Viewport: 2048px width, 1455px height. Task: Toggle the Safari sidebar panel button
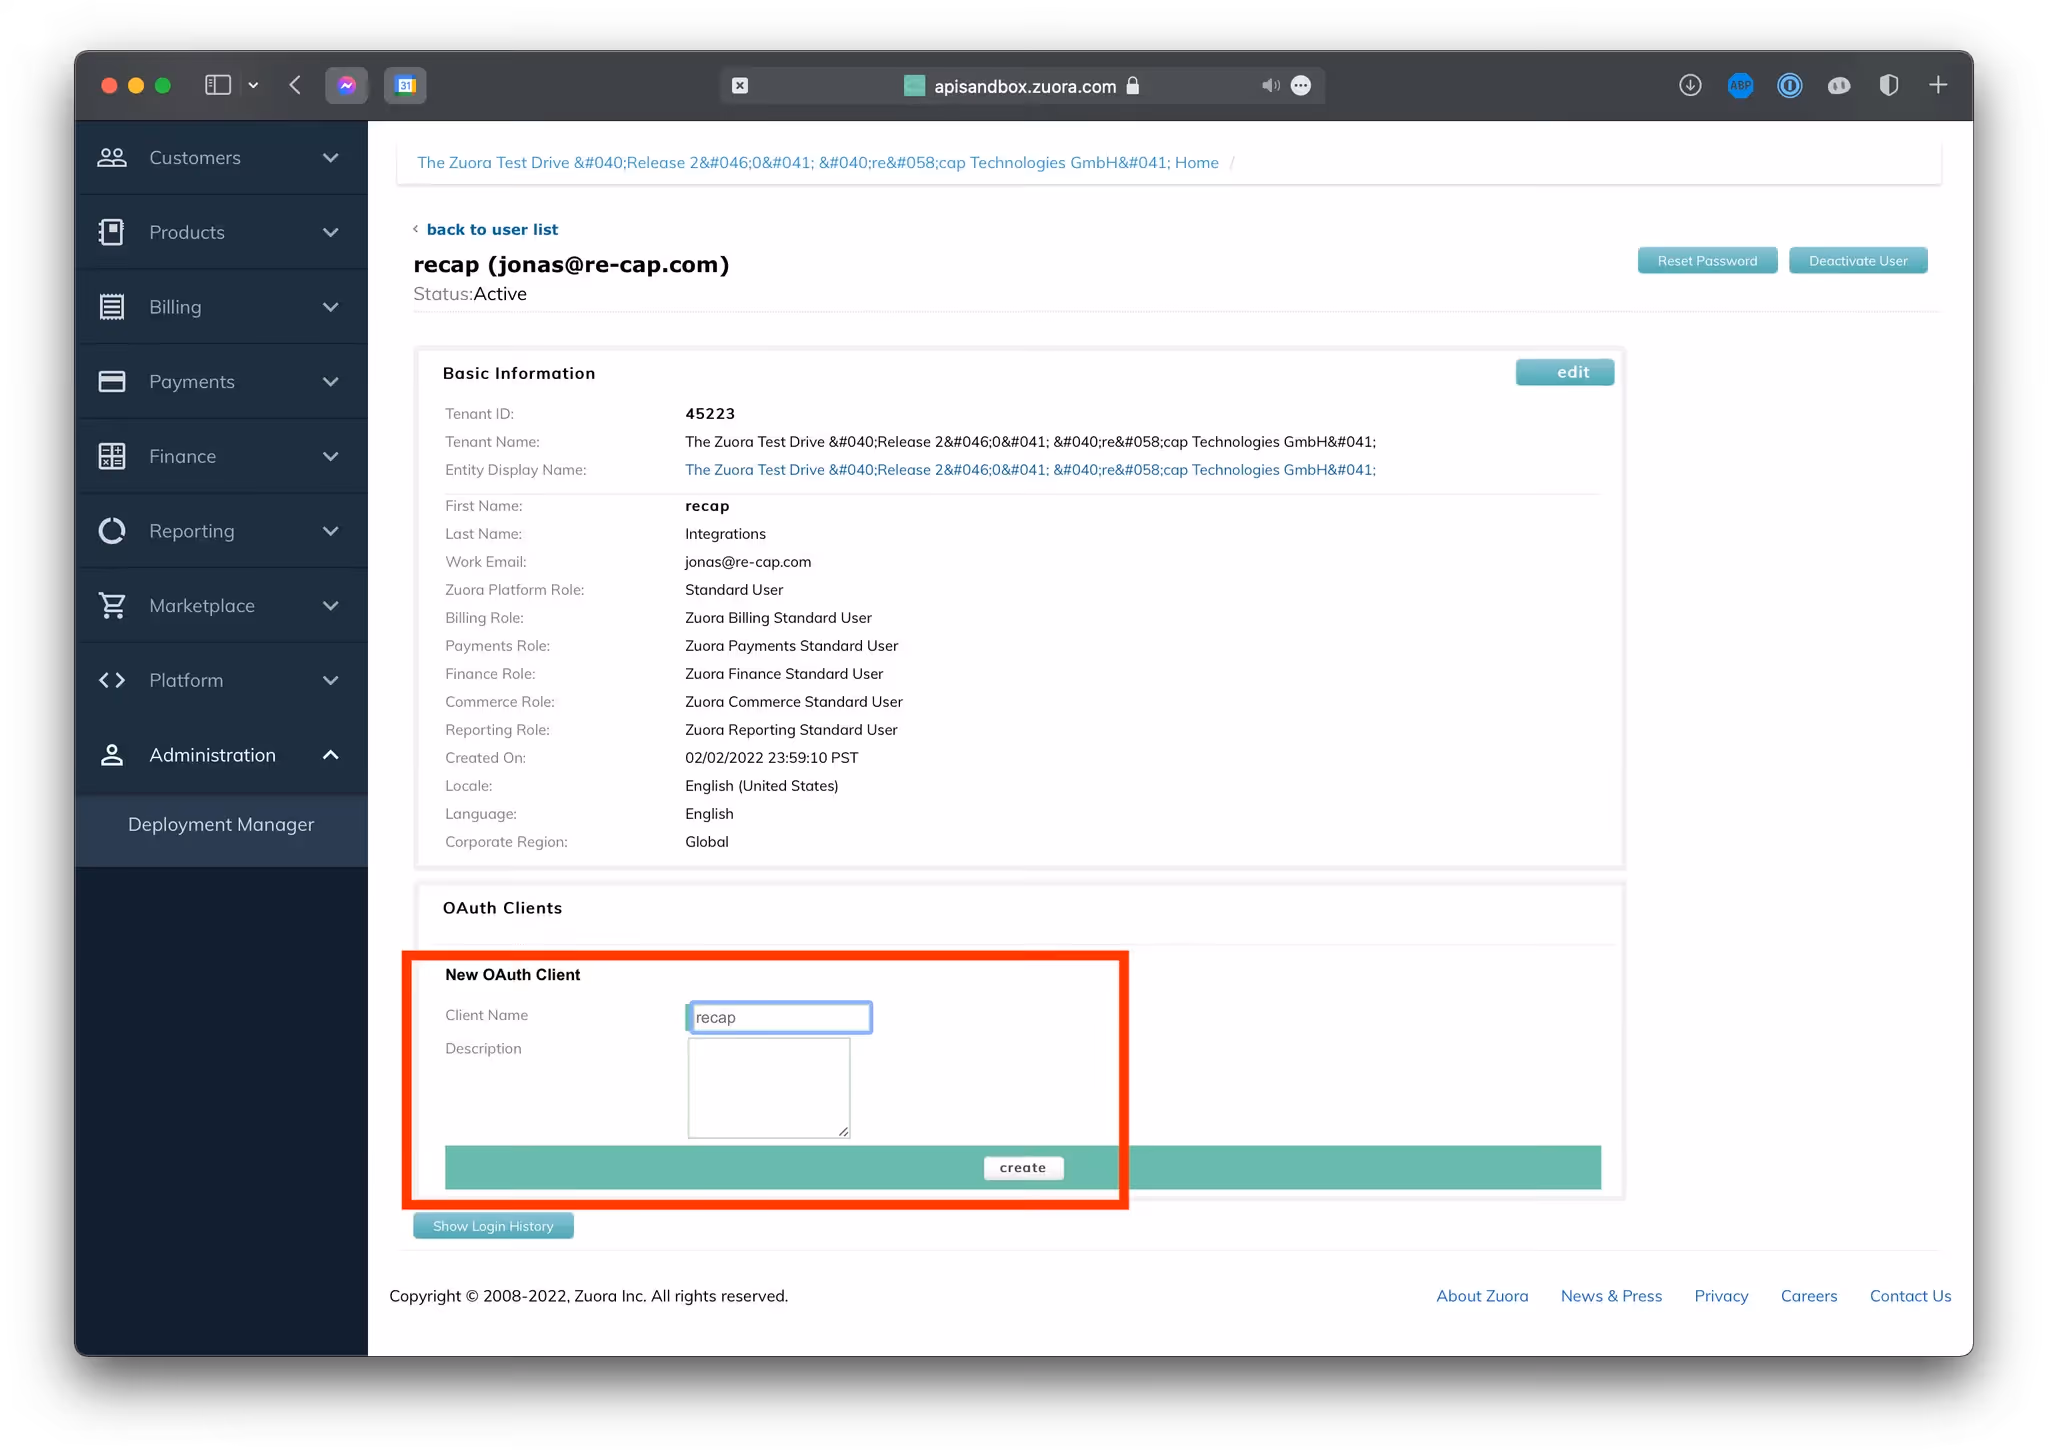pos(218,86)
